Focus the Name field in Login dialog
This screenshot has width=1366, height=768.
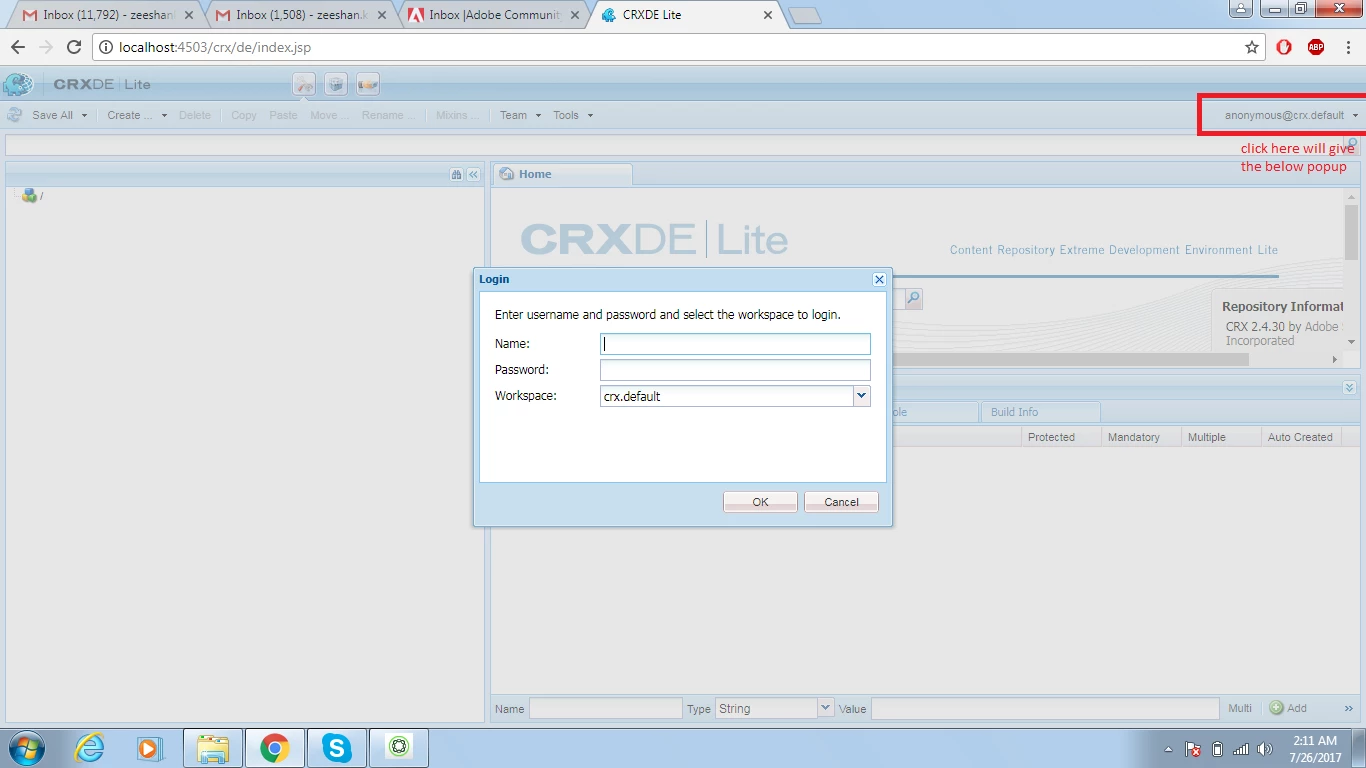735,344
